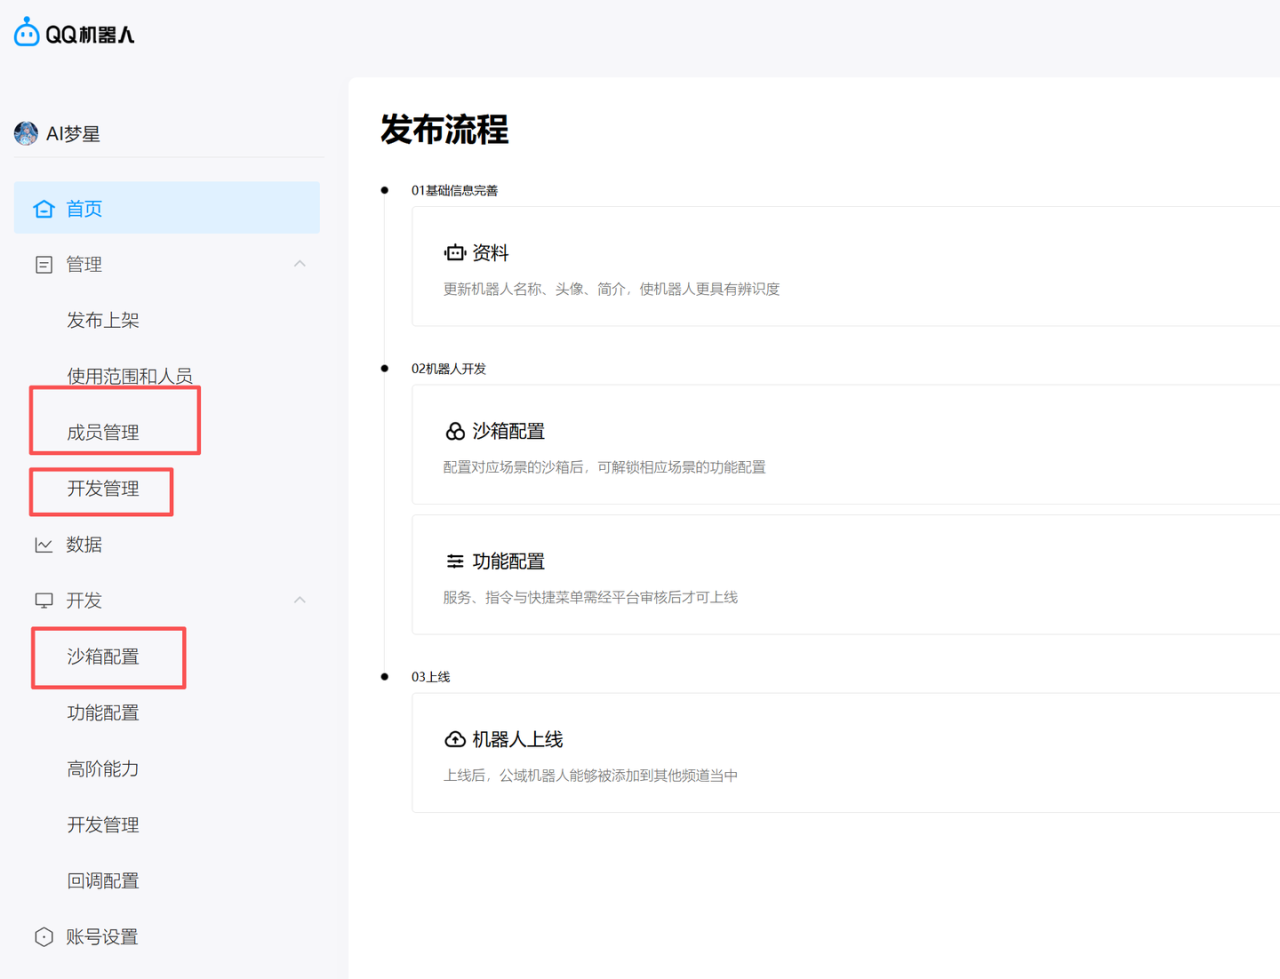Click the home icon beside 首页
This screenshot has width=1280, height=979.
coord(43,209)
